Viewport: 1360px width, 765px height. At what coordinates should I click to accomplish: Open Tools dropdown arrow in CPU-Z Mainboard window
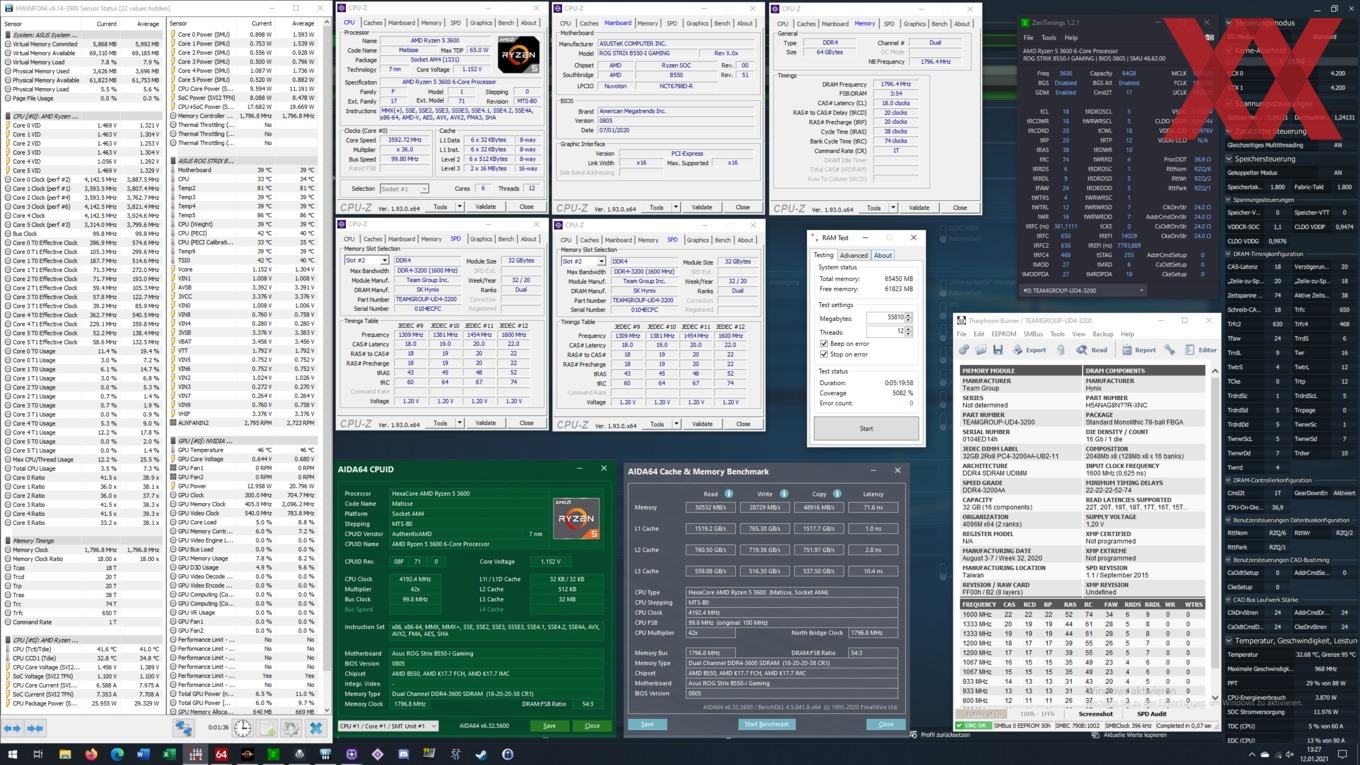(675, 207)
